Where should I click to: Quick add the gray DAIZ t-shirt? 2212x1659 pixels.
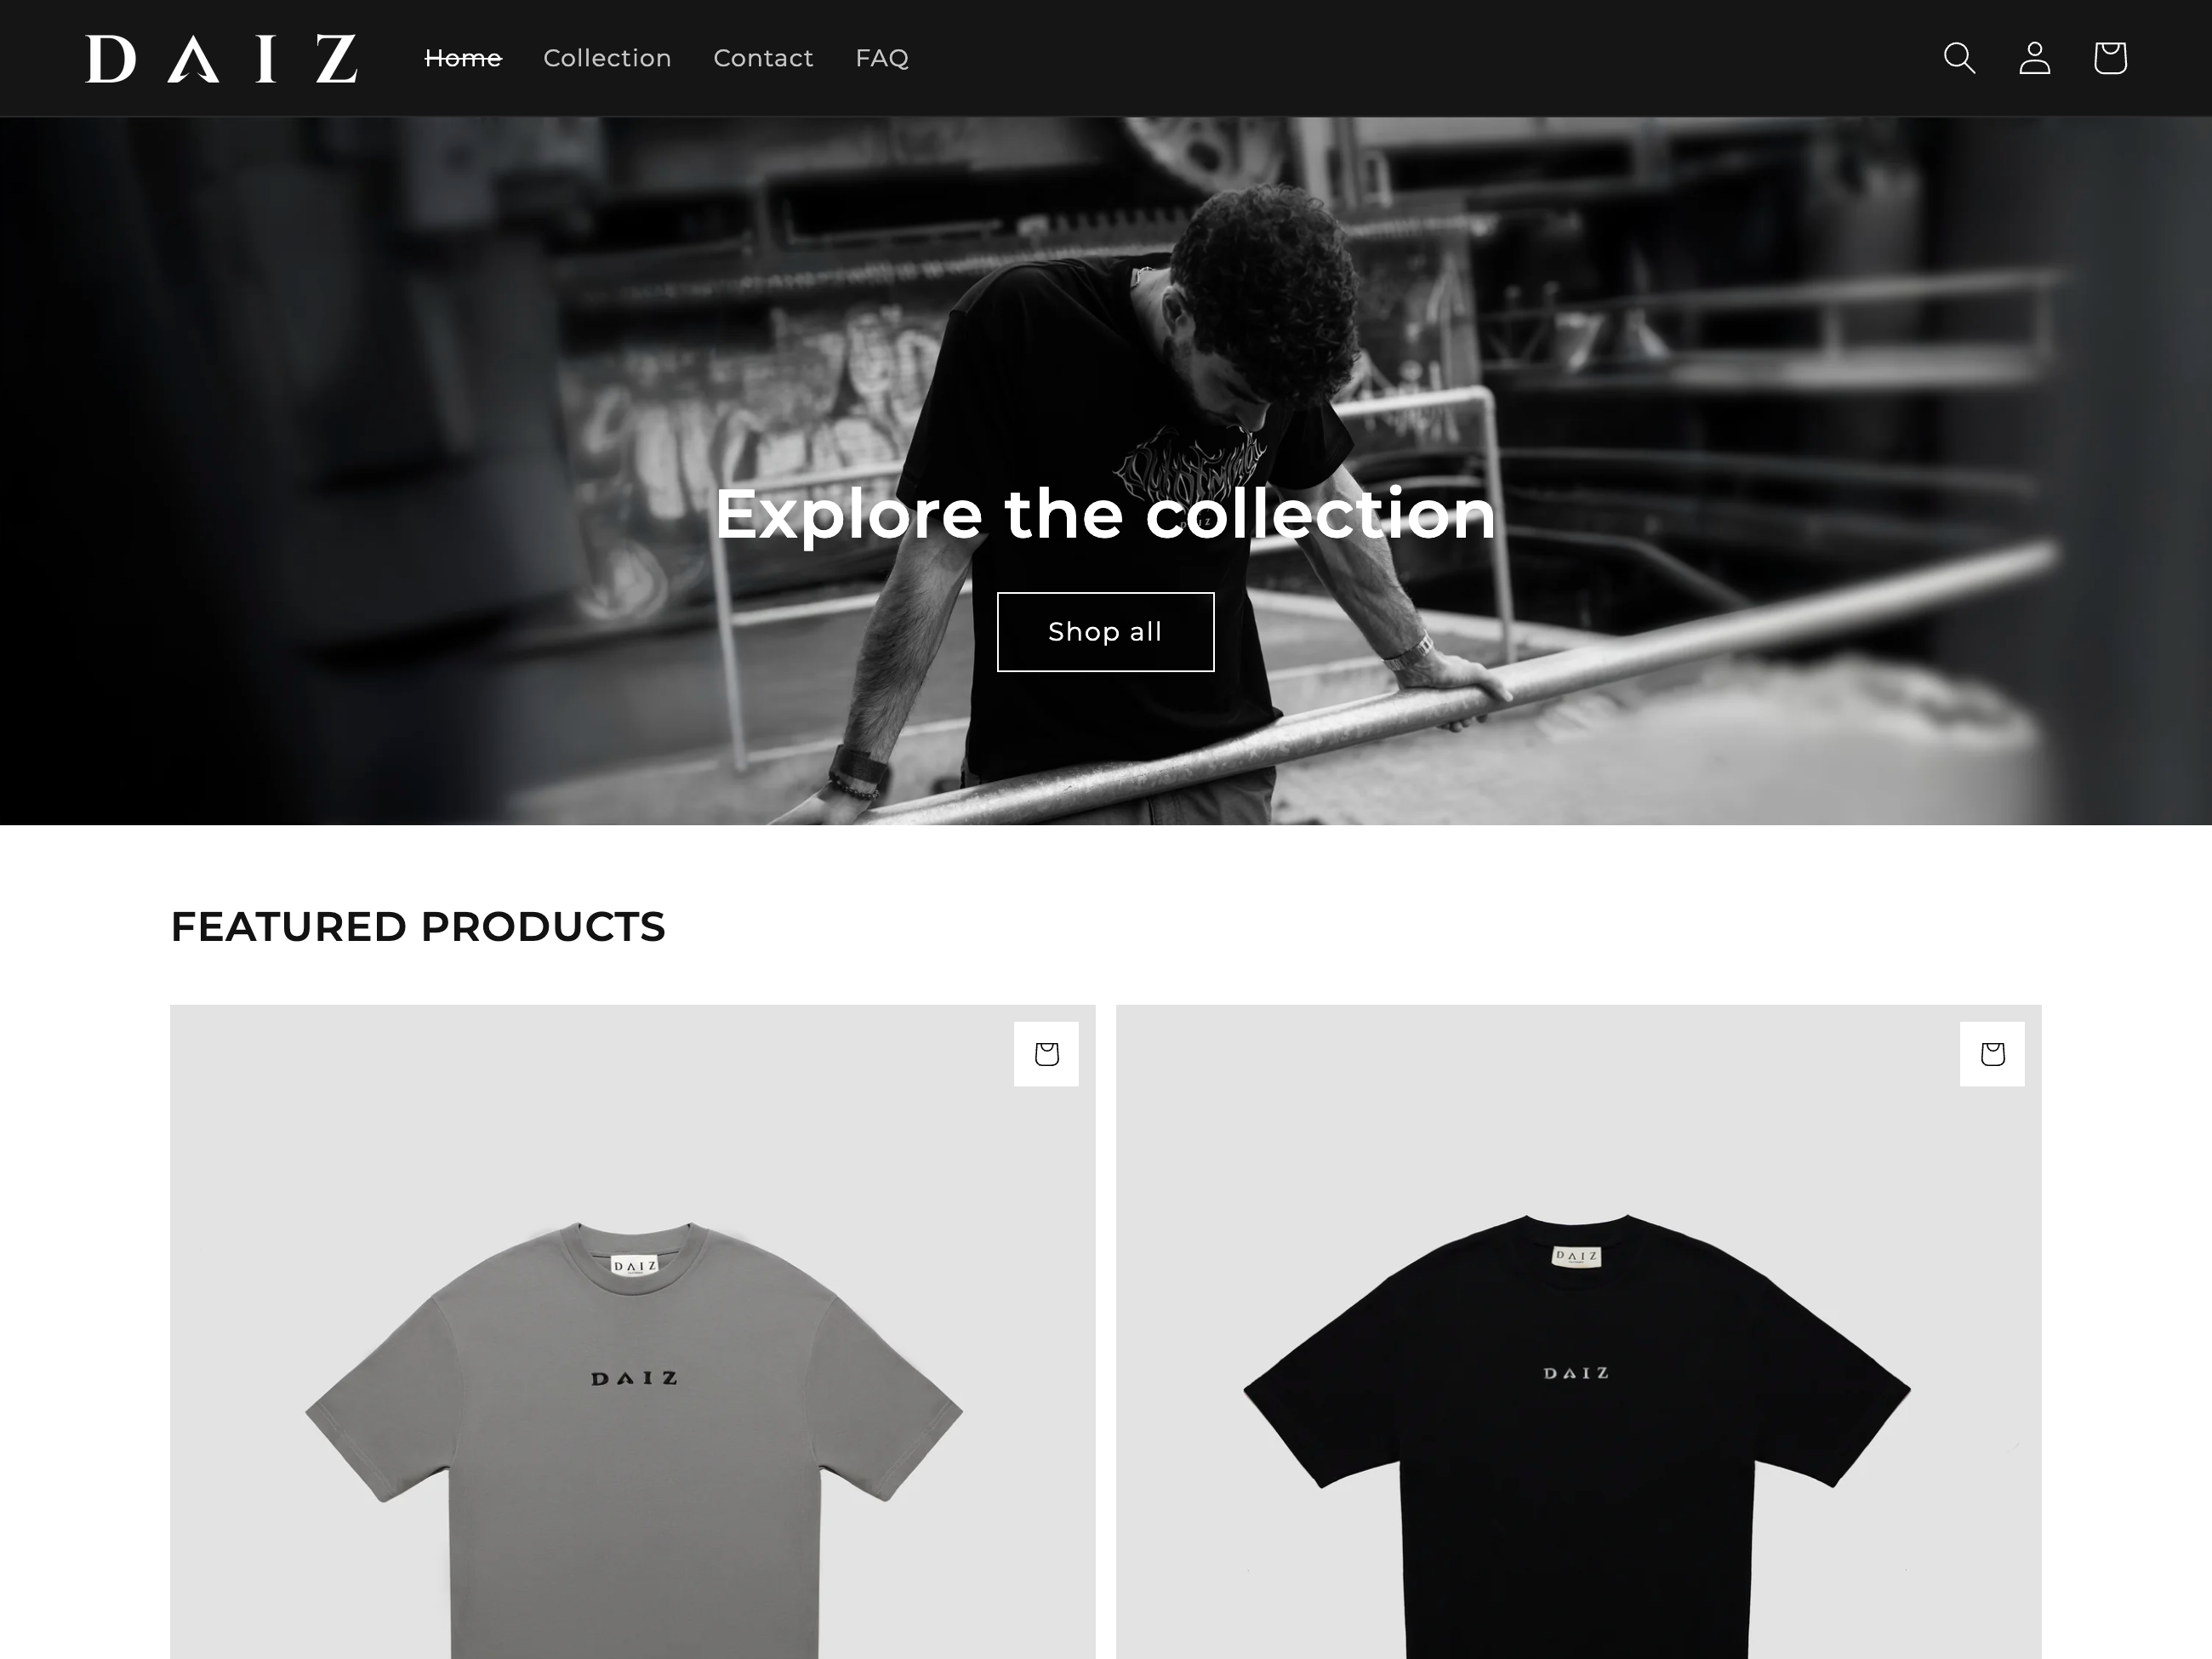1046,1054
